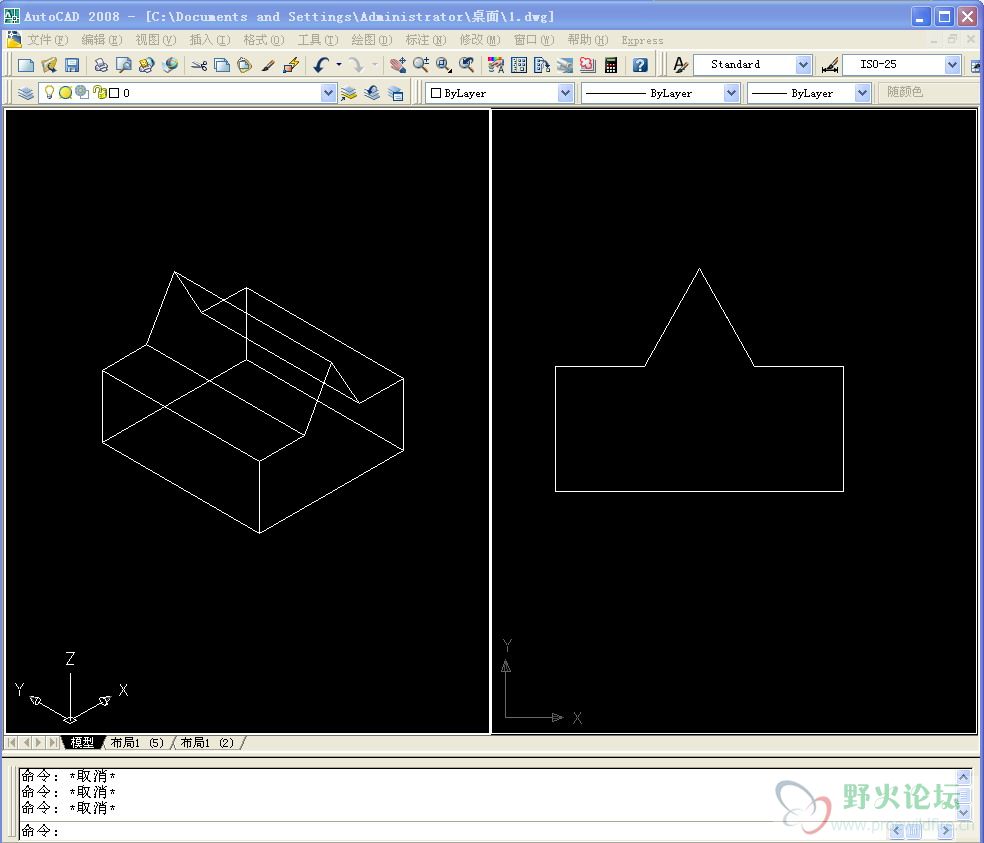This screenshot has height=843, width=984.
Task: Open the color control ByLayer dropdown
Action: pyautogui.click(x=565, y=93)
